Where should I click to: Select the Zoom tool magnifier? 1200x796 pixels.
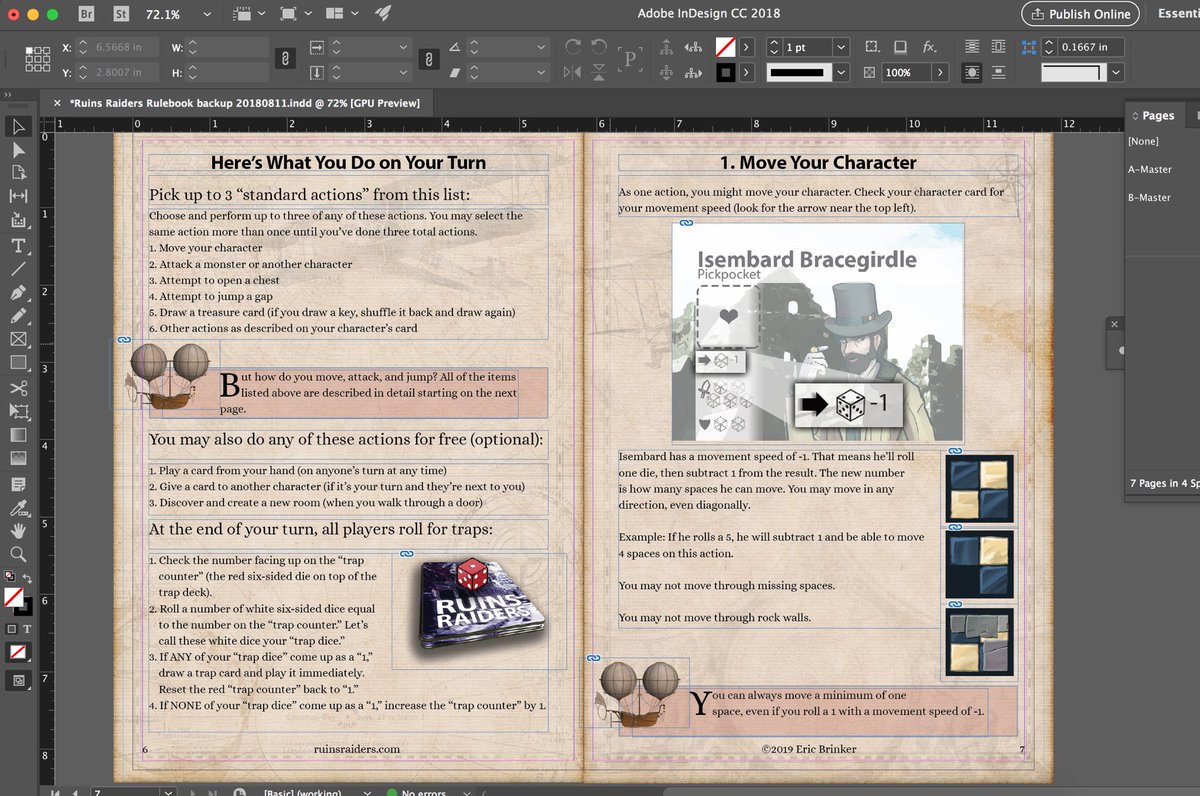coord(18,554)
